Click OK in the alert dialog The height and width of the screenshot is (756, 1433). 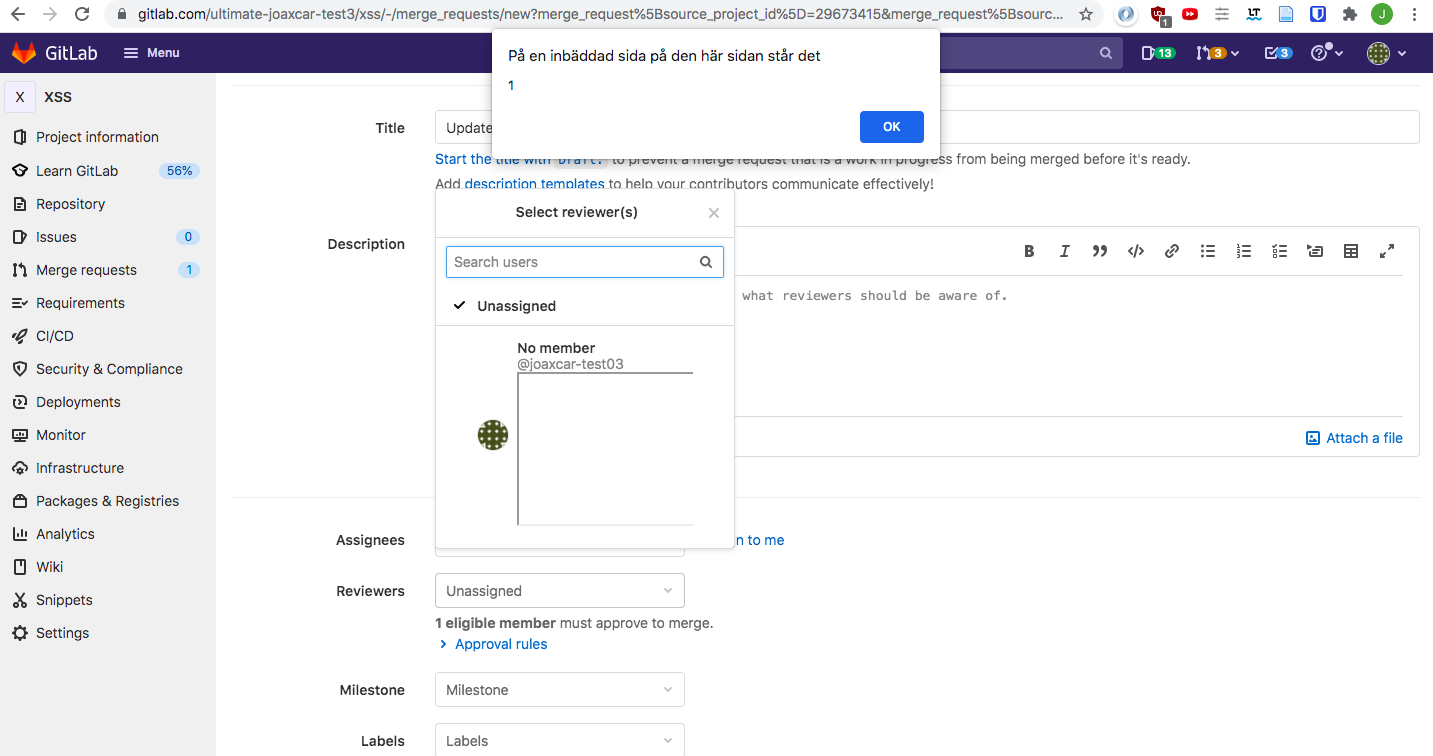pos(891,127)
